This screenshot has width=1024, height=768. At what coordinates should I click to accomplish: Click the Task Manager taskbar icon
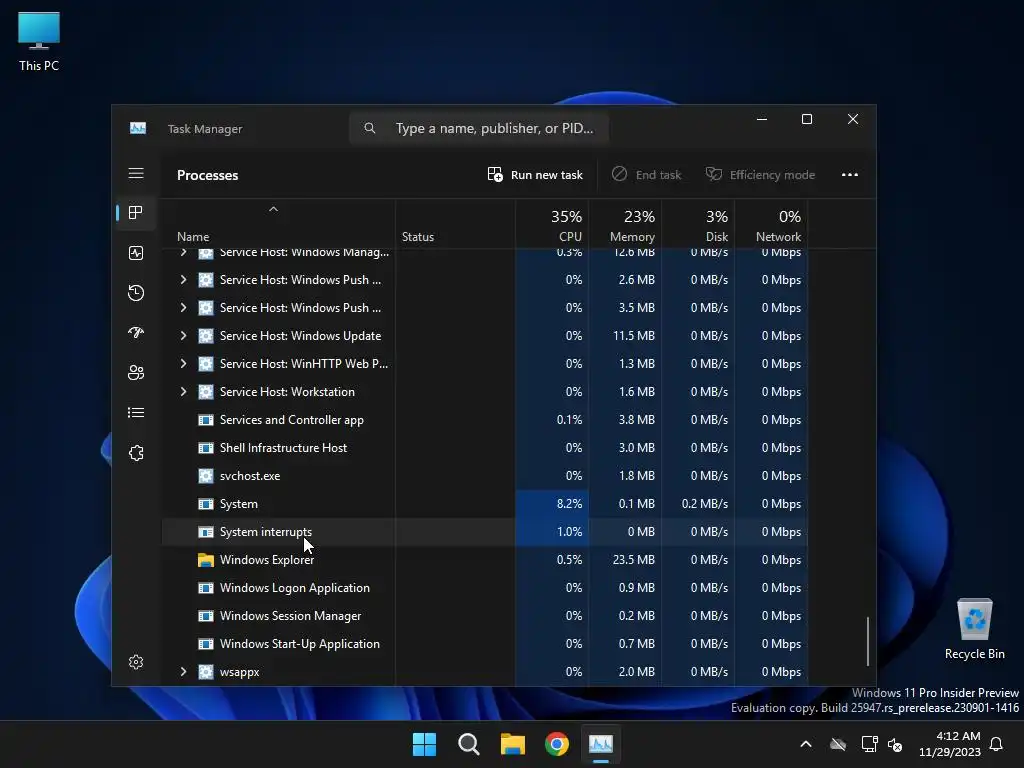601,744
